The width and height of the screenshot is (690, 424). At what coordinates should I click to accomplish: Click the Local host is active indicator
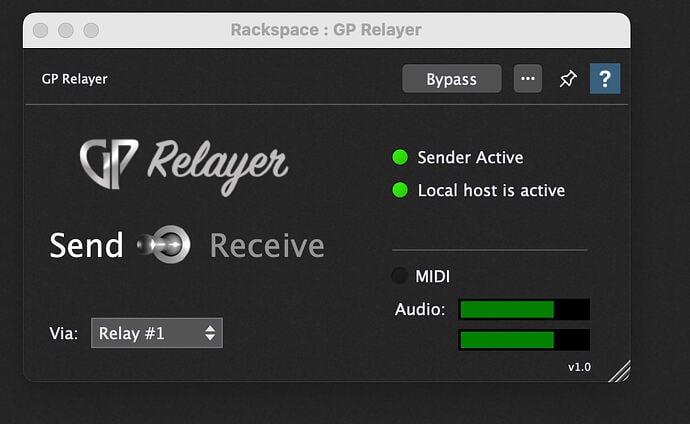point(400,190)
